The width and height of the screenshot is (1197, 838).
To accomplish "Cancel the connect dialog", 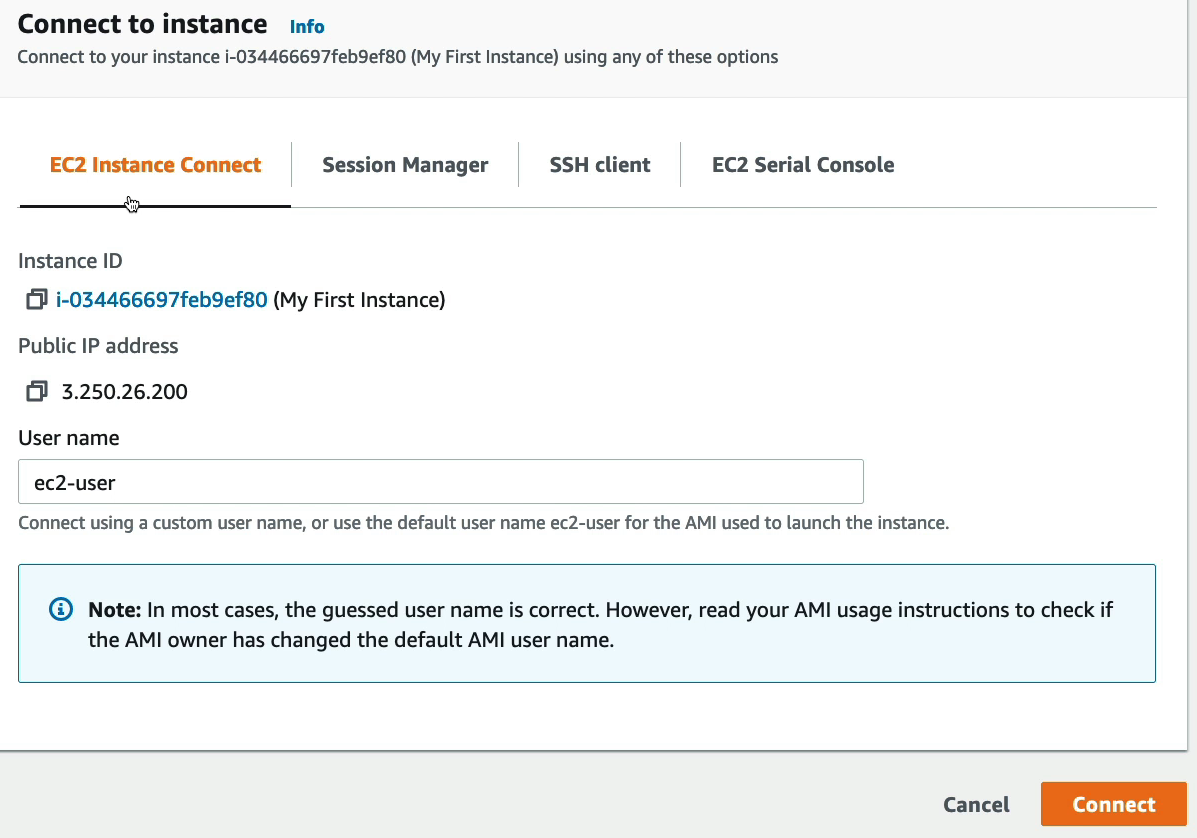I will [x=976, y=805].
